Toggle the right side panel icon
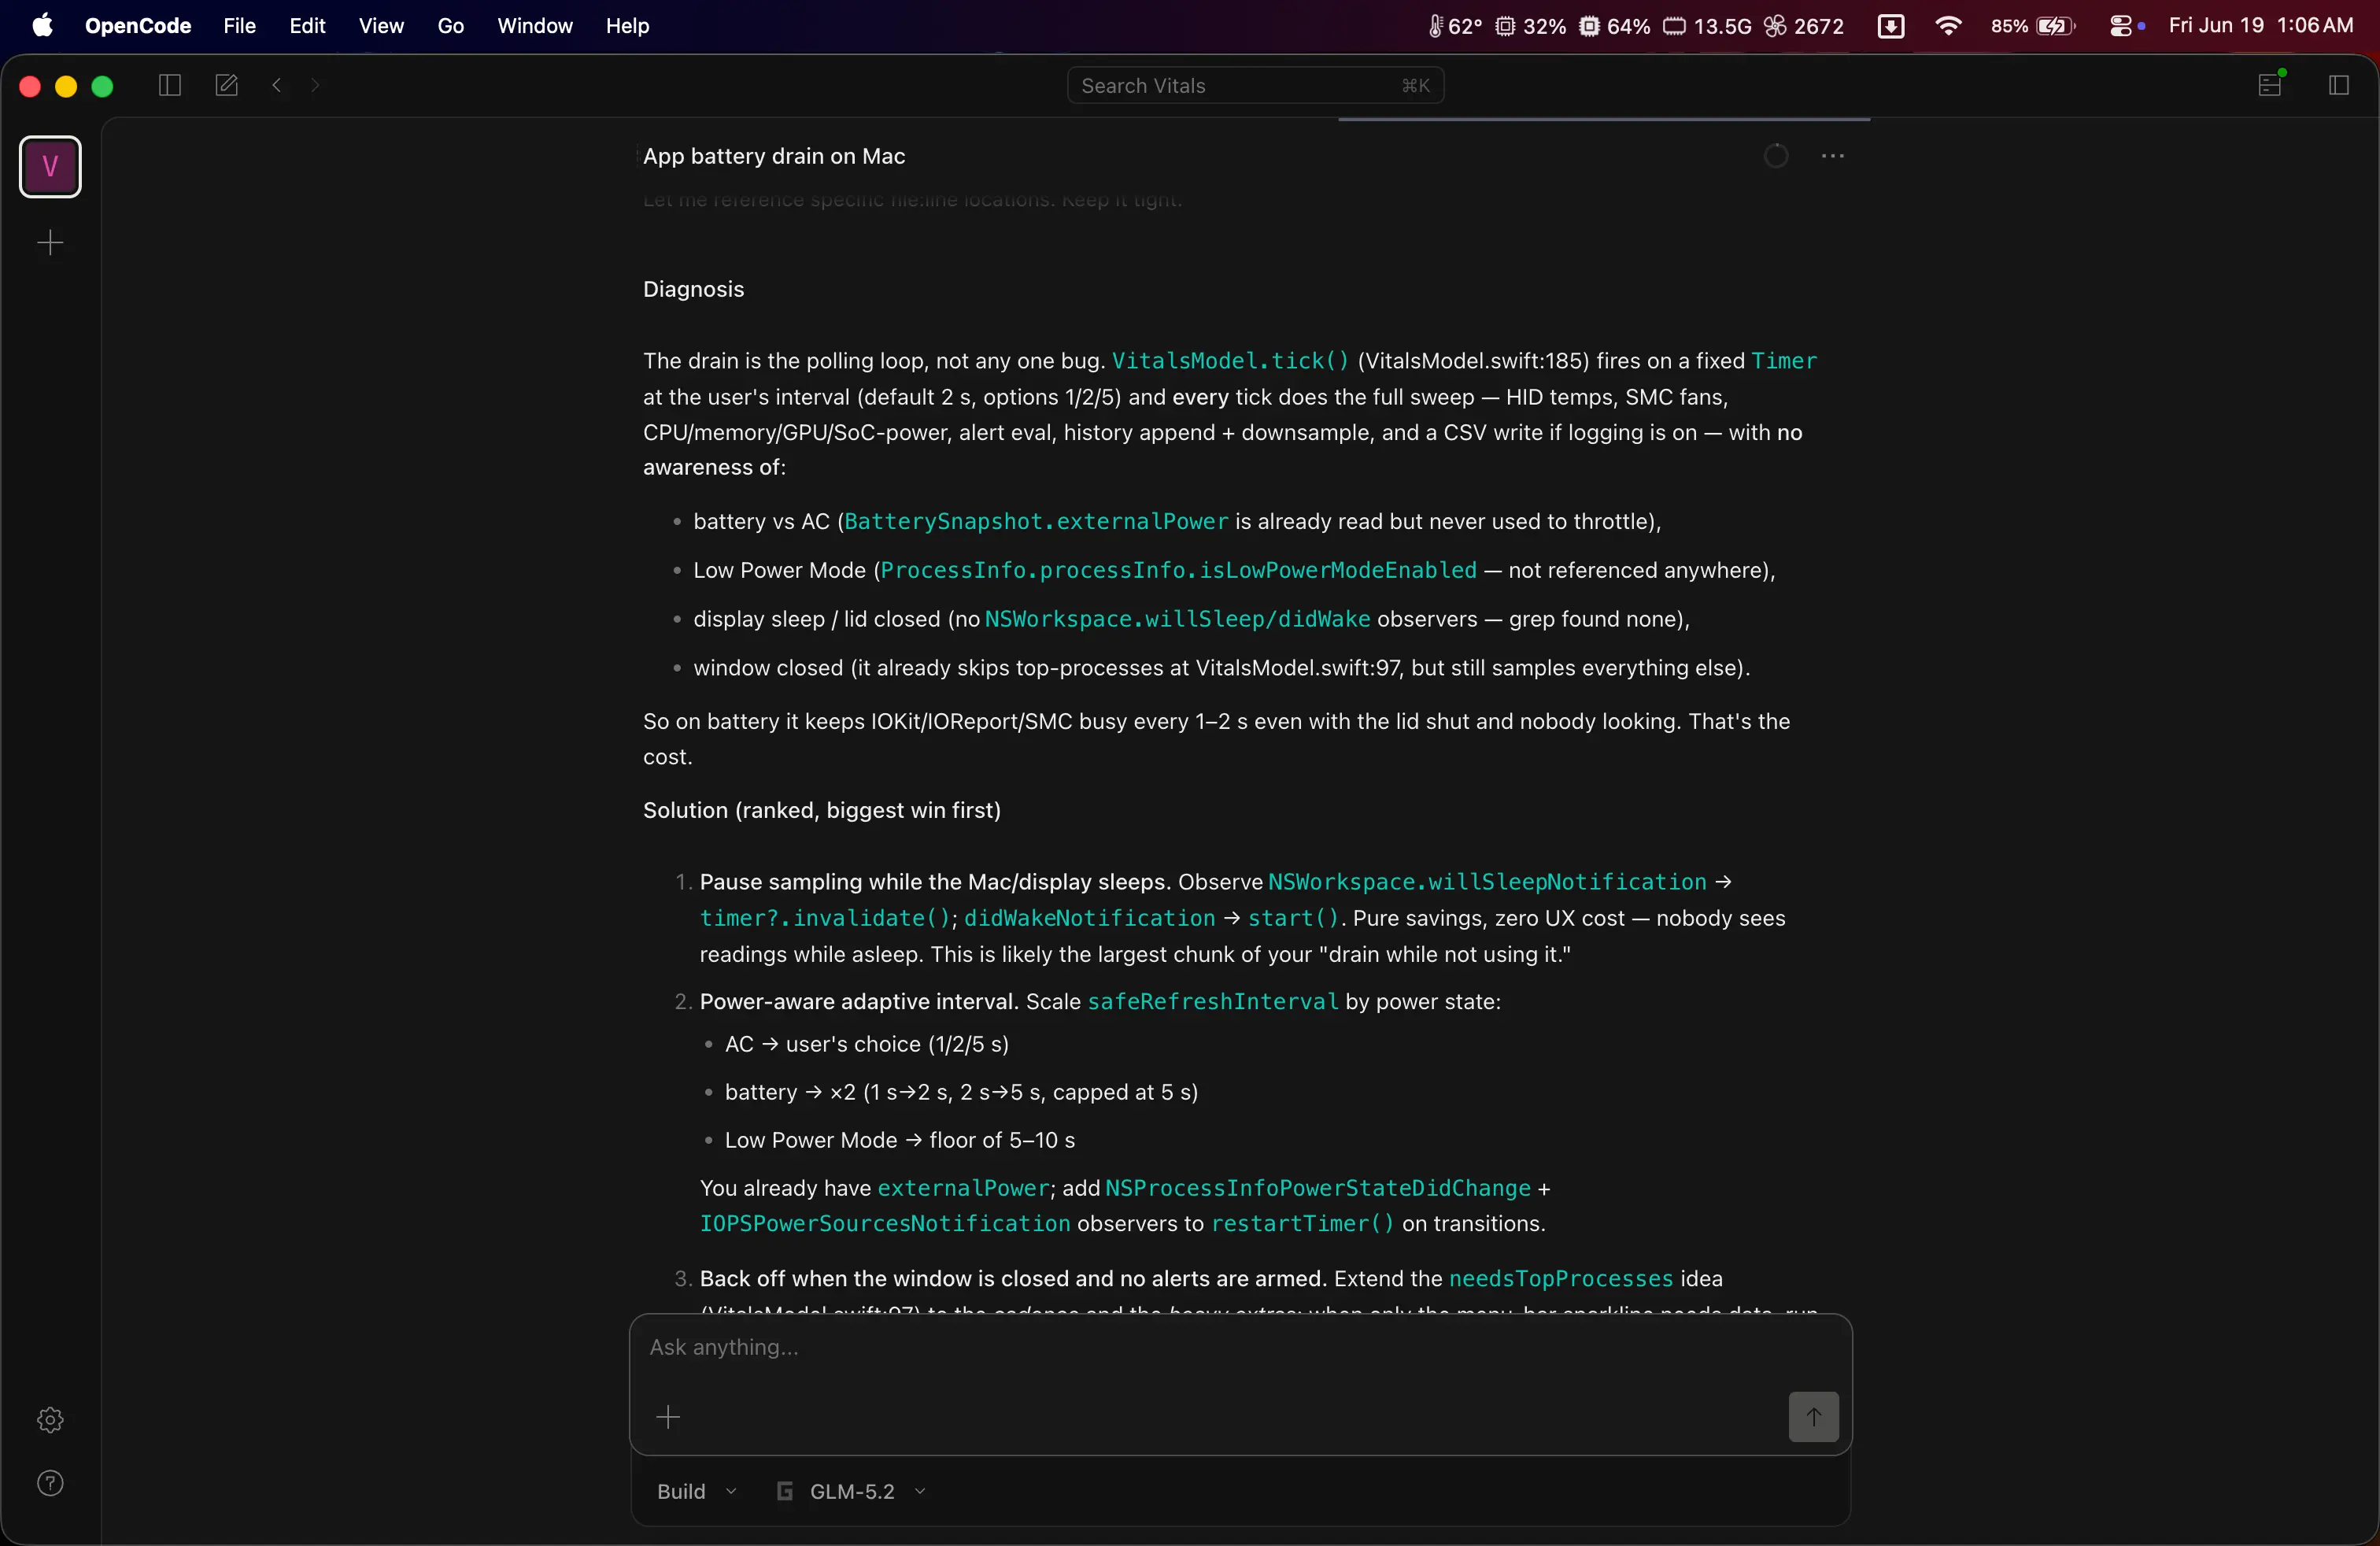2380x1546 pixels. (2338, 85)
